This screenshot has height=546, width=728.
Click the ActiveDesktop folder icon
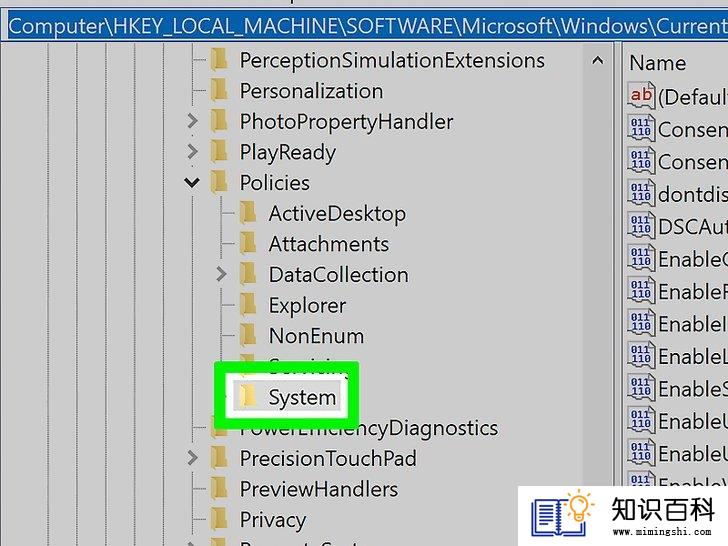coord(248,214)
